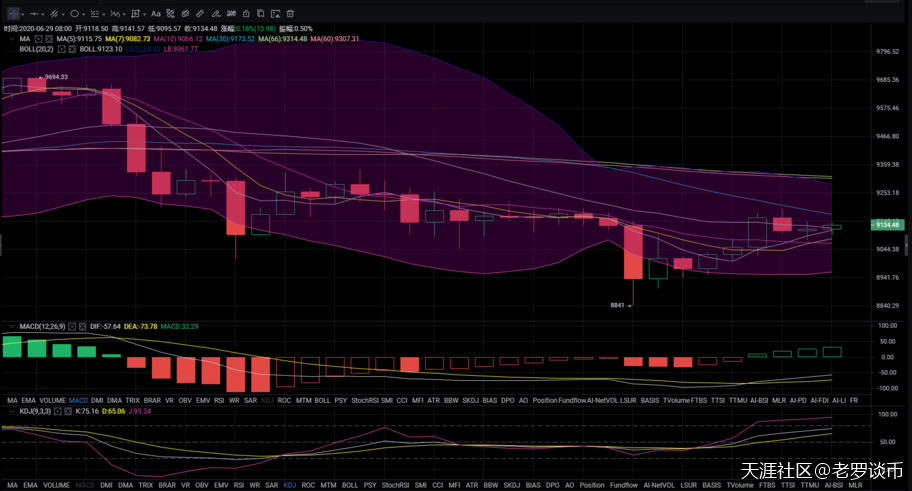Toggle KDJ indicator visibility icon
Image resolution: width=912 pixels, height=491 pixels.
[x=57, y=410]
